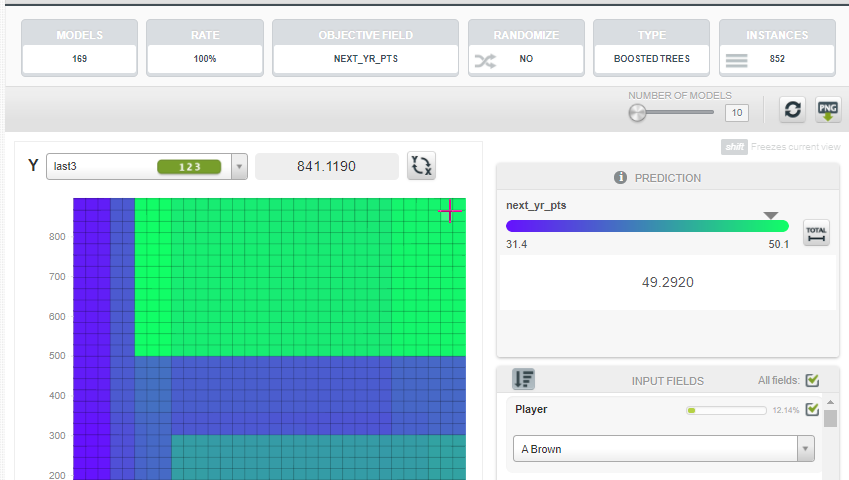Image resolution: width=849 pixels, height=480 pixels.
Task: Toggle the Player field checkbox
Action: tap(812, 409)
